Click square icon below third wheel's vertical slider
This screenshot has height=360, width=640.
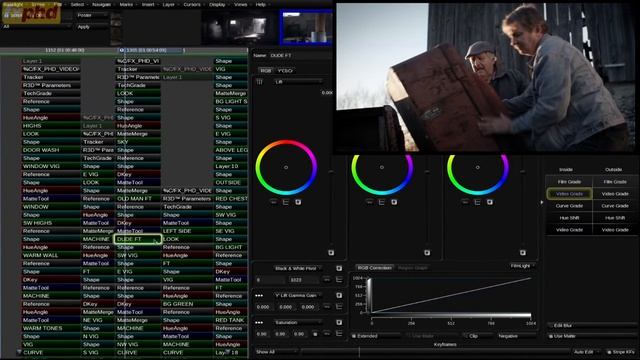[x=523, y=253]
